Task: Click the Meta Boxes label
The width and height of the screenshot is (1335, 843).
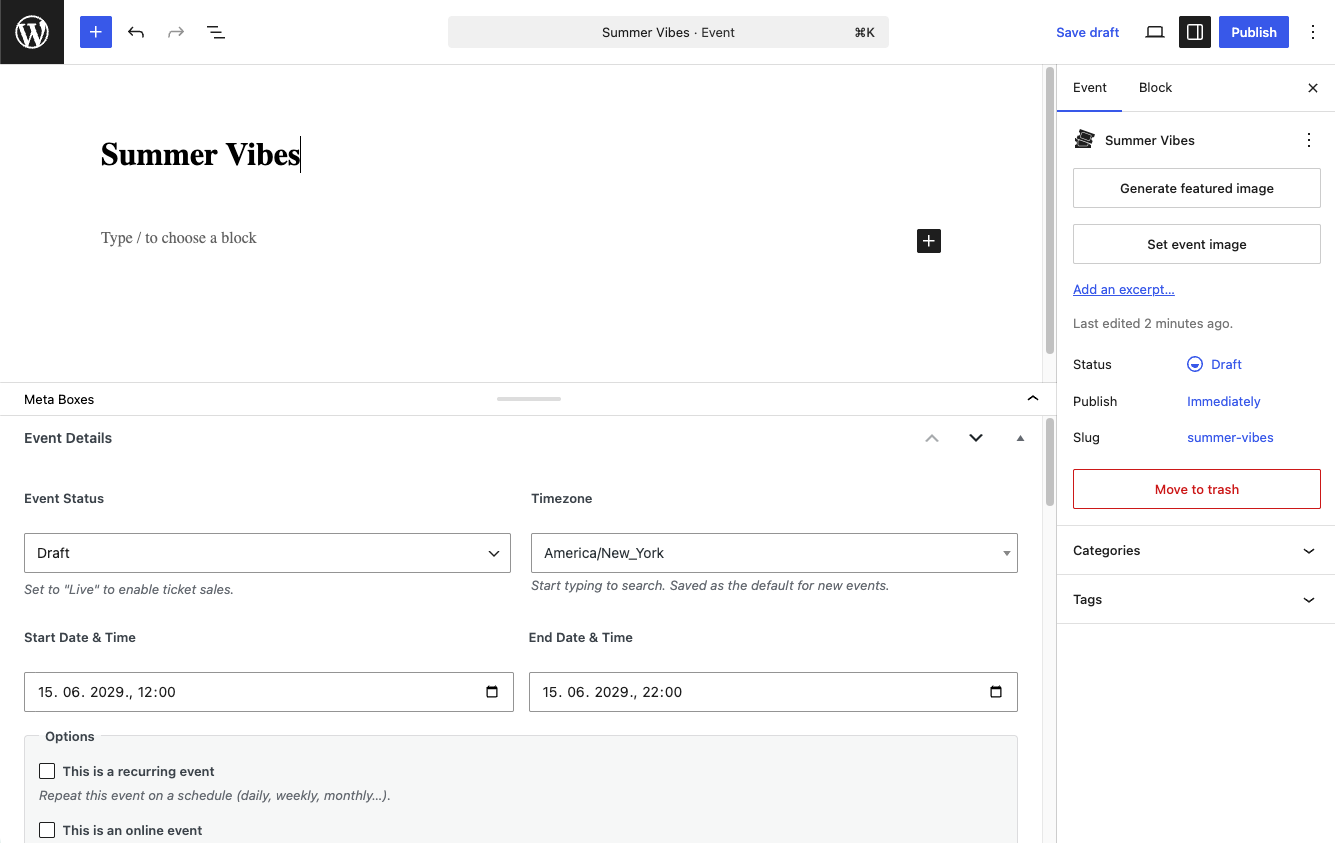Action: click(59, 399)
